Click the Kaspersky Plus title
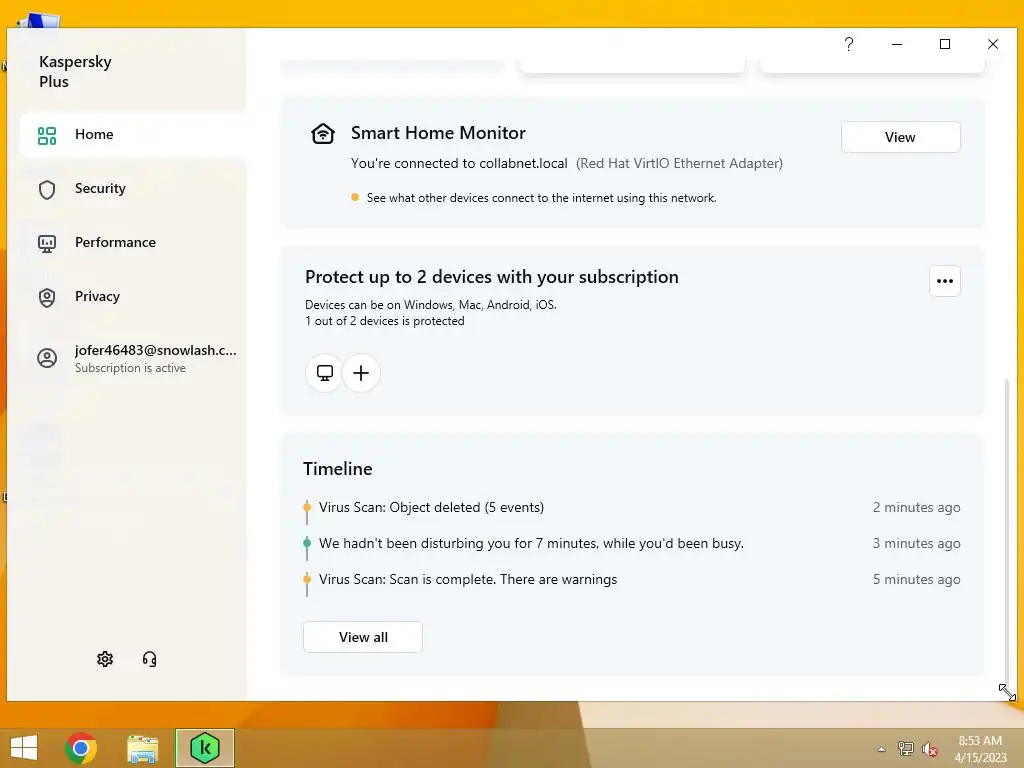The height and width of the screenshot is (768, 1024). coord(75,72)
